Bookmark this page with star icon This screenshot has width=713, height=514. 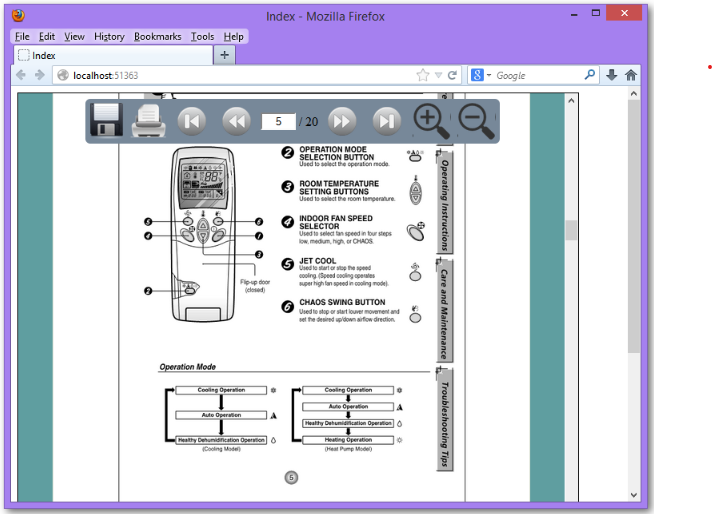tap(423, 75)
